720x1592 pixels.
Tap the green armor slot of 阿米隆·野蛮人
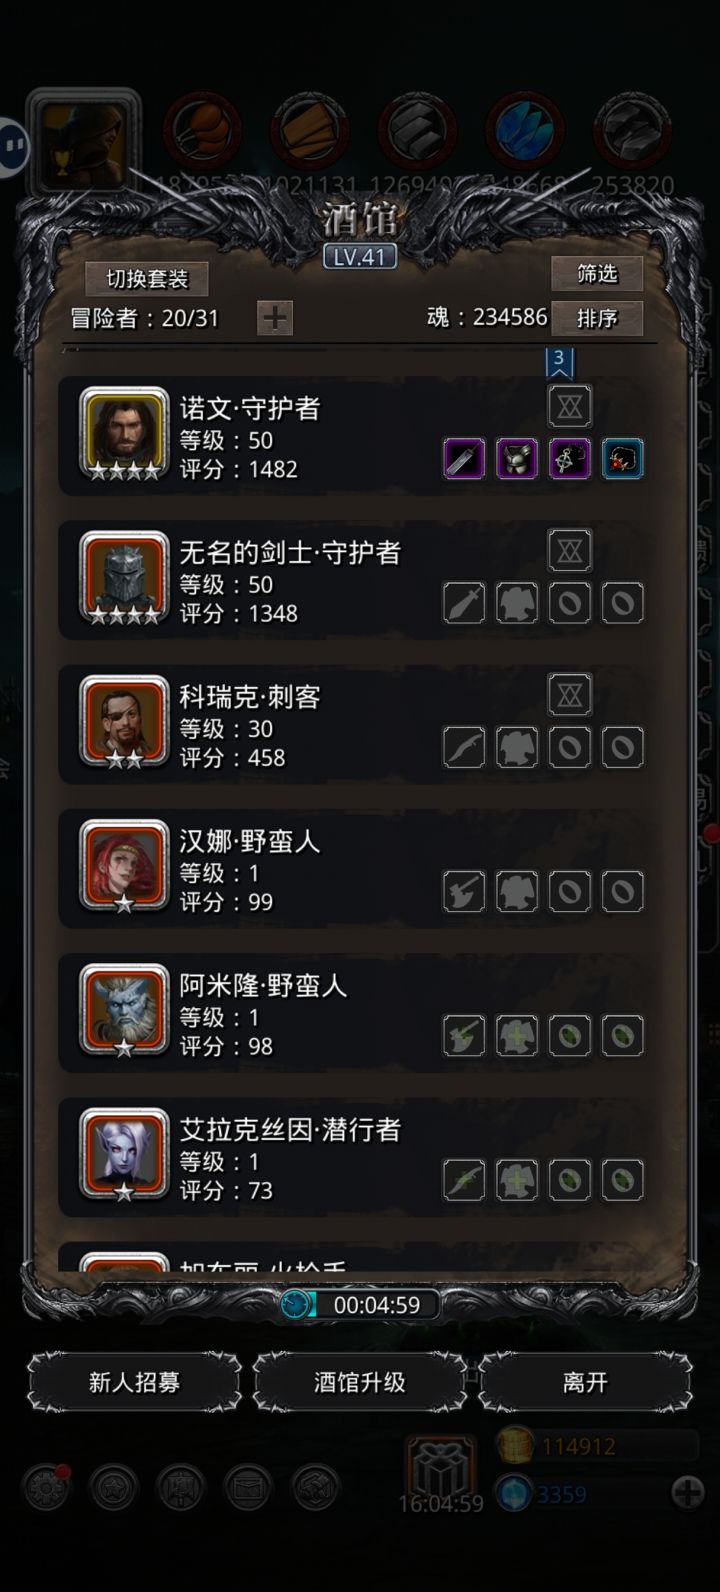pyautogui.click(x=517, y=1035)
